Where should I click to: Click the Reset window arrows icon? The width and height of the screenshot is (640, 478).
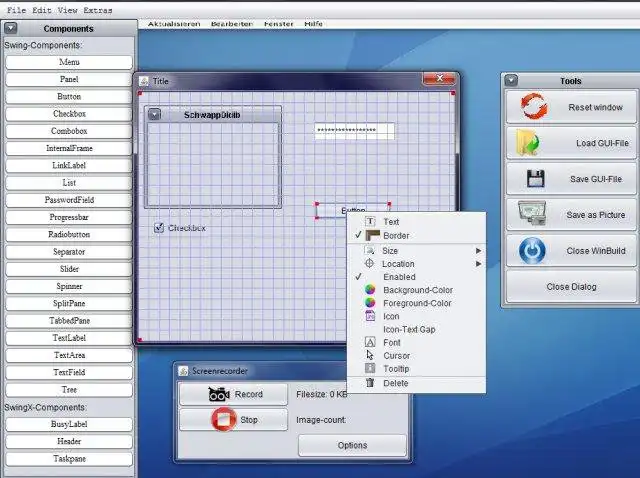click(533, 106)
